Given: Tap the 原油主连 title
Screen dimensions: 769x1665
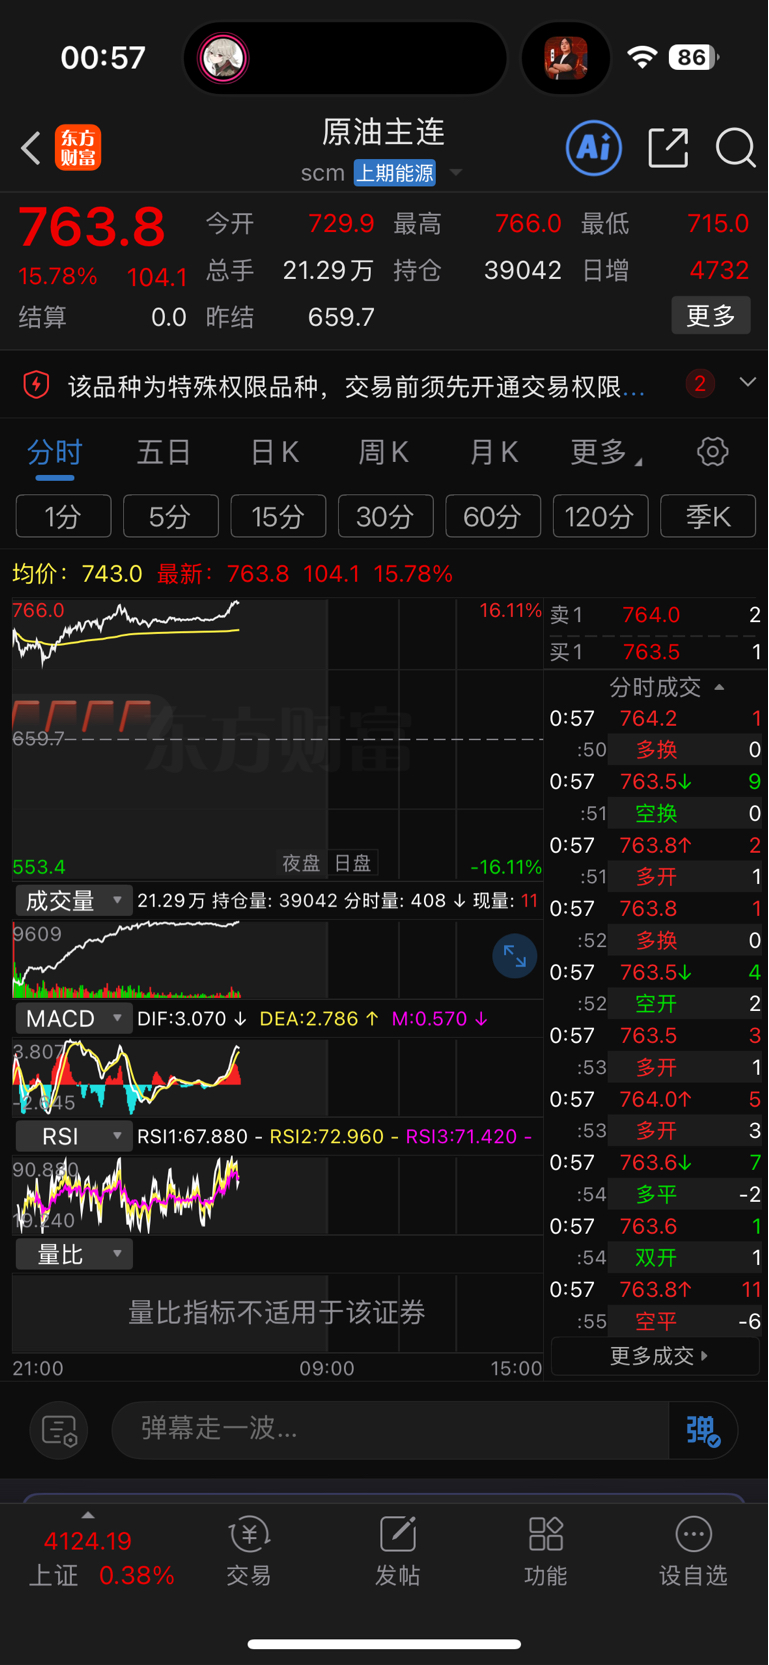Looking at the screenshot, I should point(384,132).
